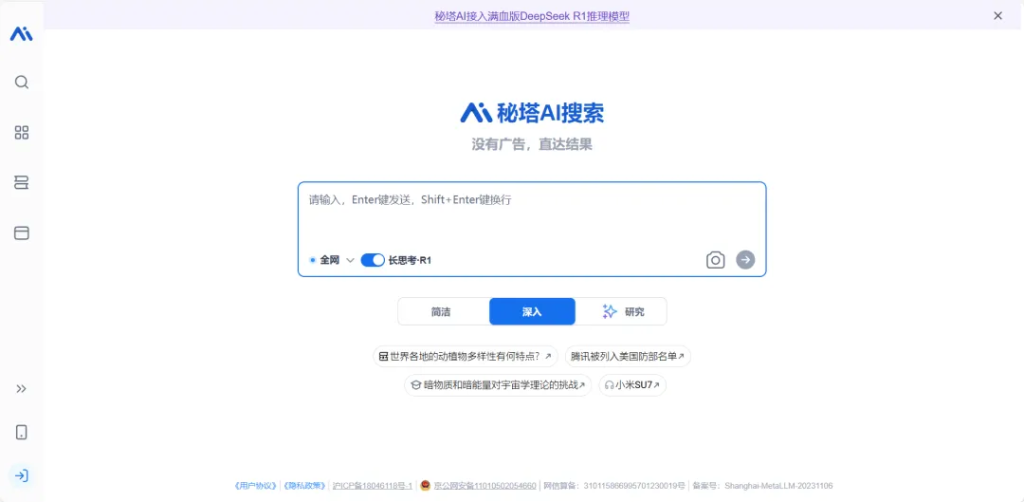
Task: Click the Metaso logo in sidebar
Action: coord(22,35)
